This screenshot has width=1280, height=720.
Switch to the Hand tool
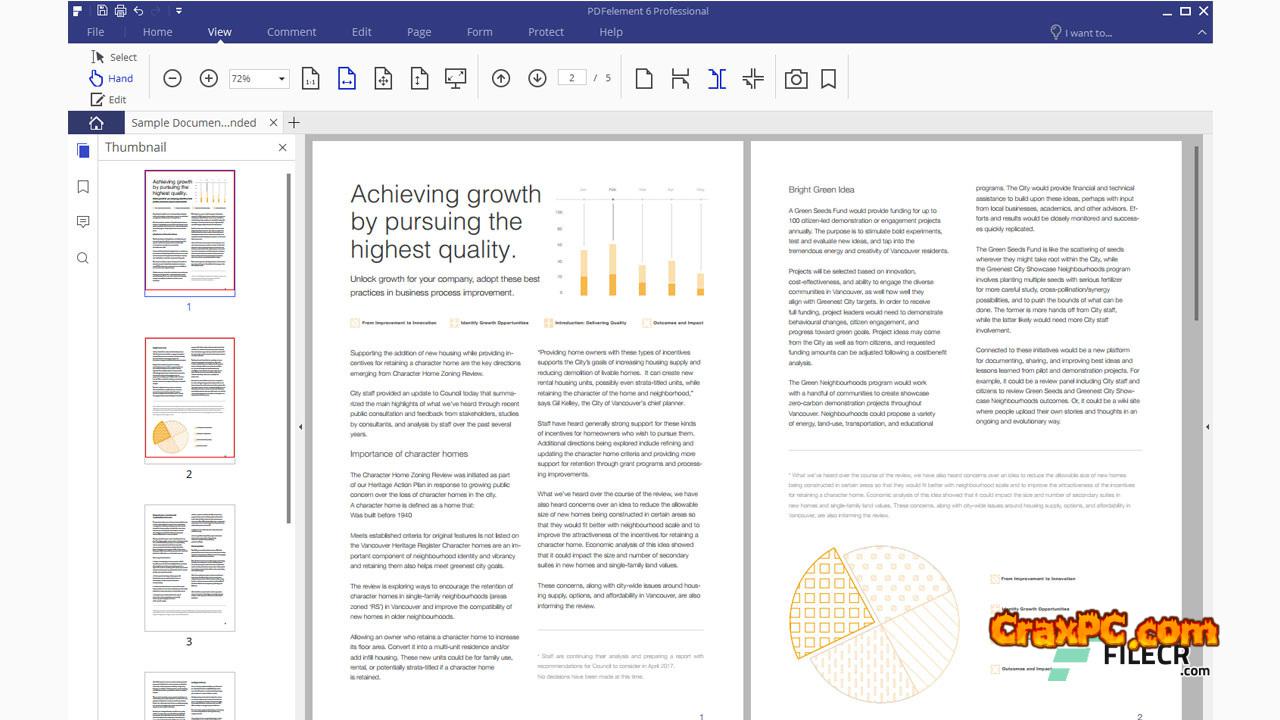click(x=111, y=78)
